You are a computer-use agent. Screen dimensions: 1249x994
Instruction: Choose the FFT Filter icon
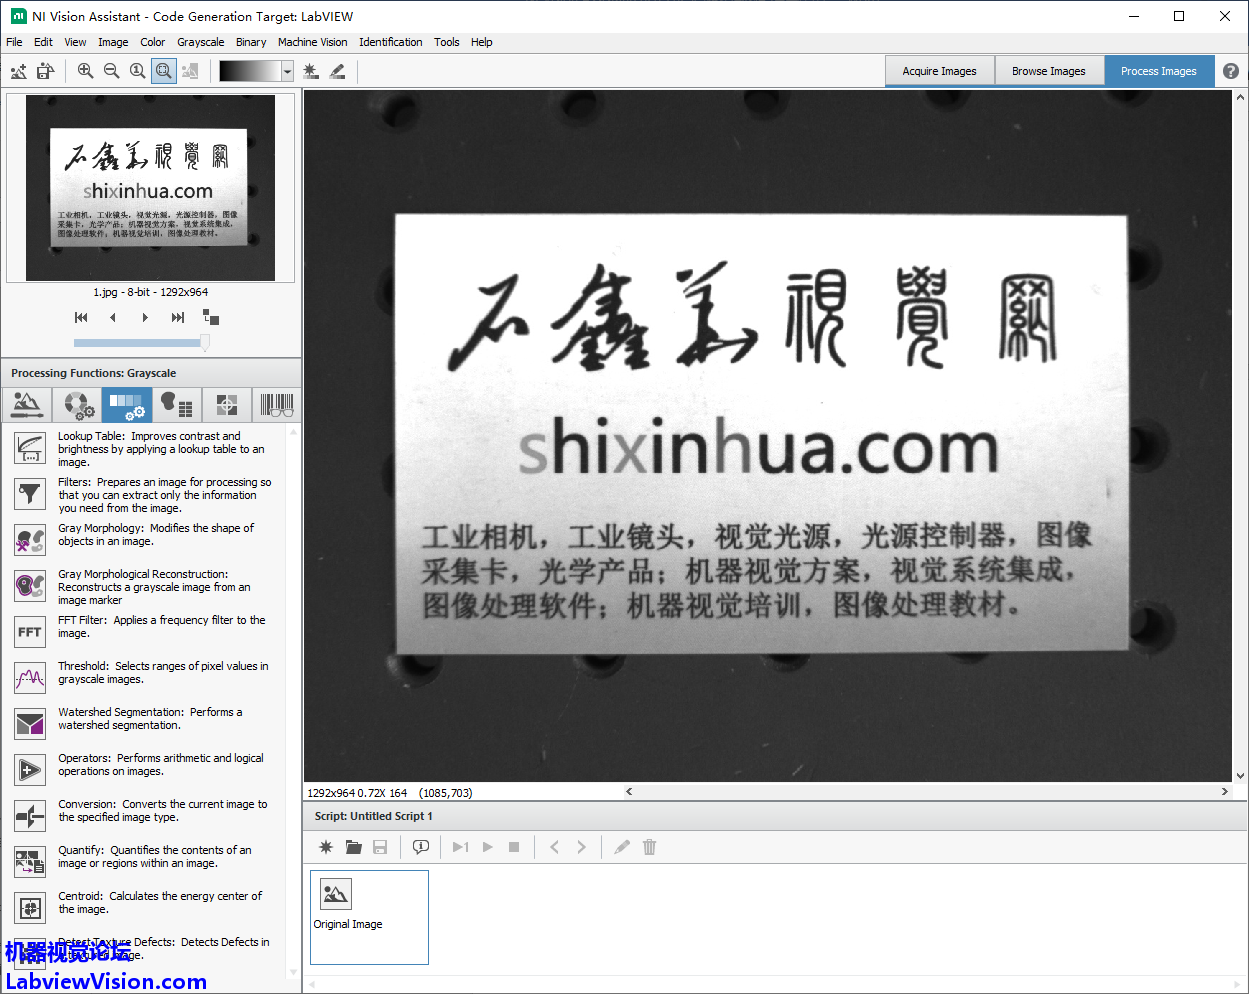(30, 632)
